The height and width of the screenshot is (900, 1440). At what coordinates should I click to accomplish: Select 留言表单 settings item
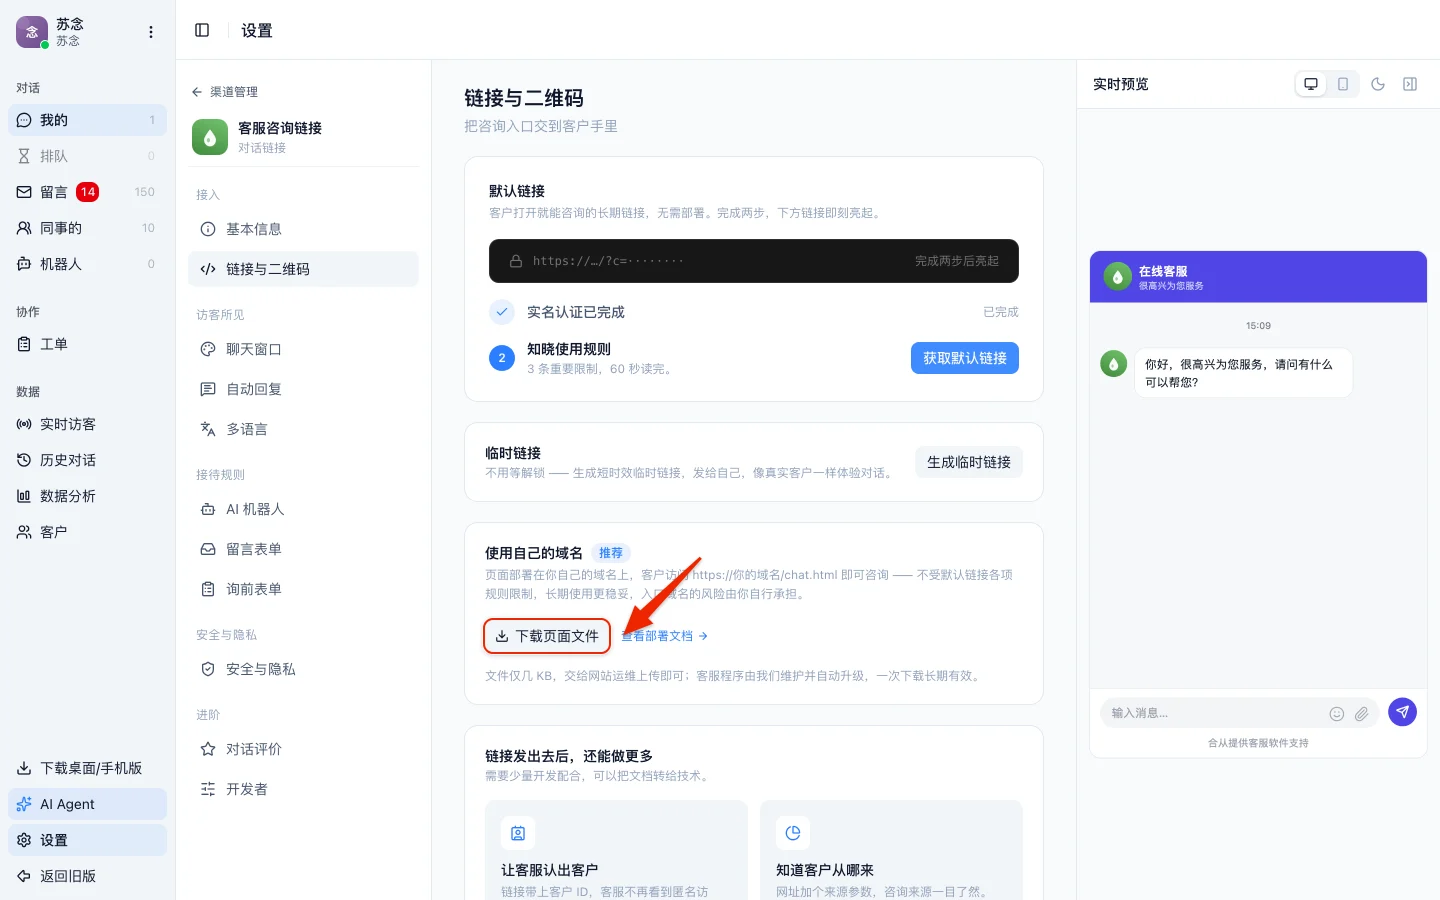click(303, 549)
